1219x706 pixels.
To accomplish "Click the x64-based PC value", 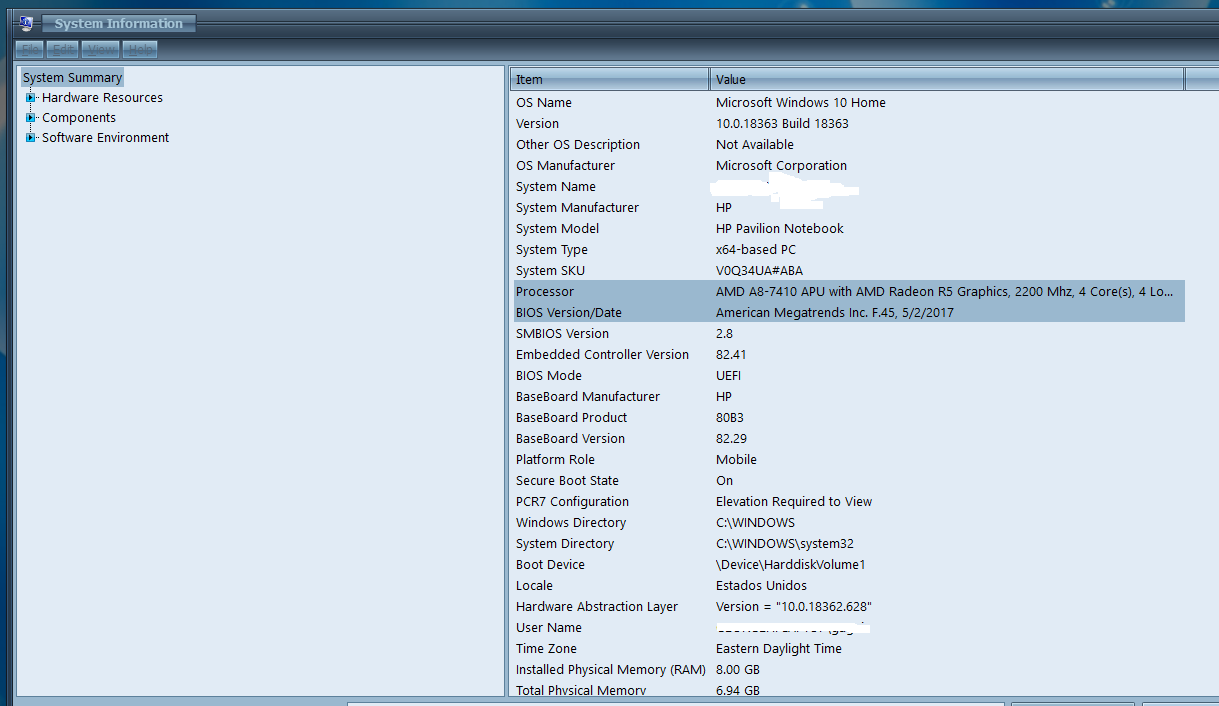I will [756, 250].
